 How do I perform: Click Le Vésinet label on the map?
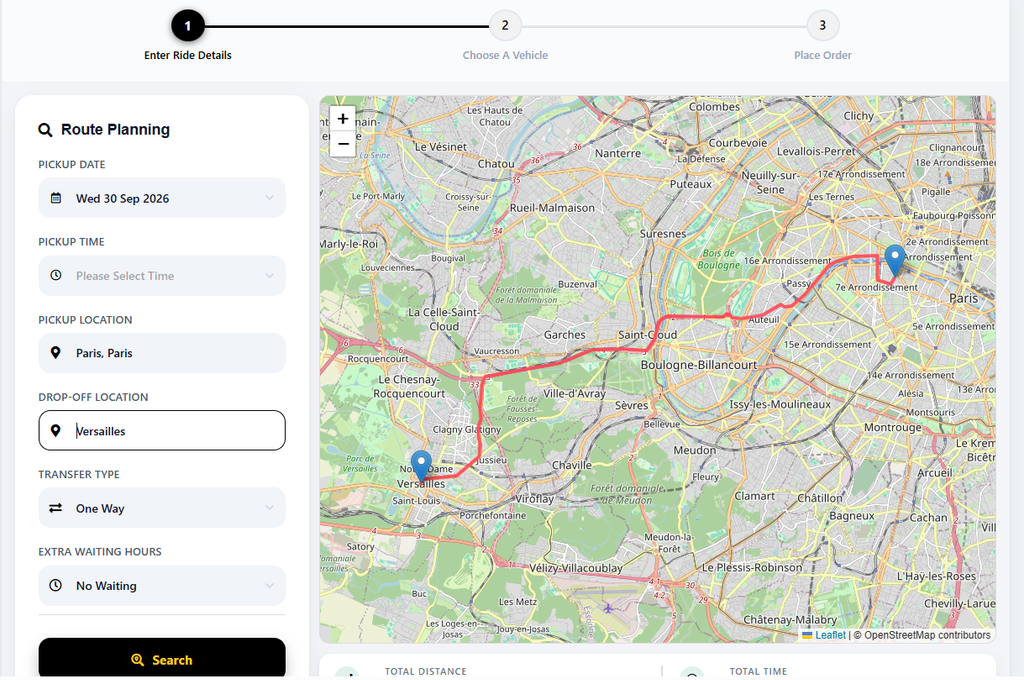441,148
